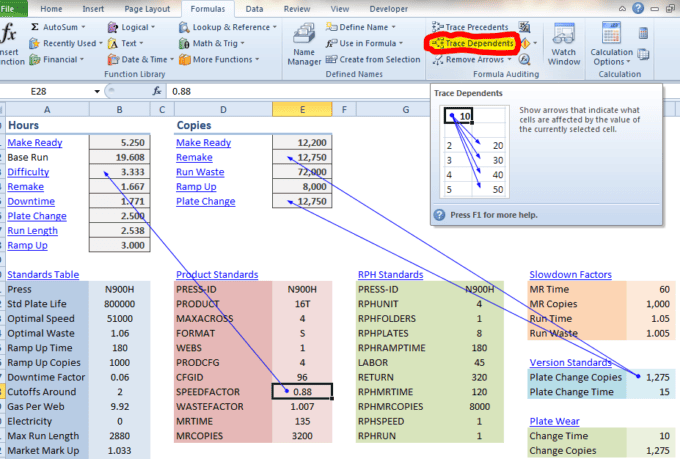Expand the Name Box dropdown arrow
Image resolution: width=680 pixels, height=459 pixels.
97,92
